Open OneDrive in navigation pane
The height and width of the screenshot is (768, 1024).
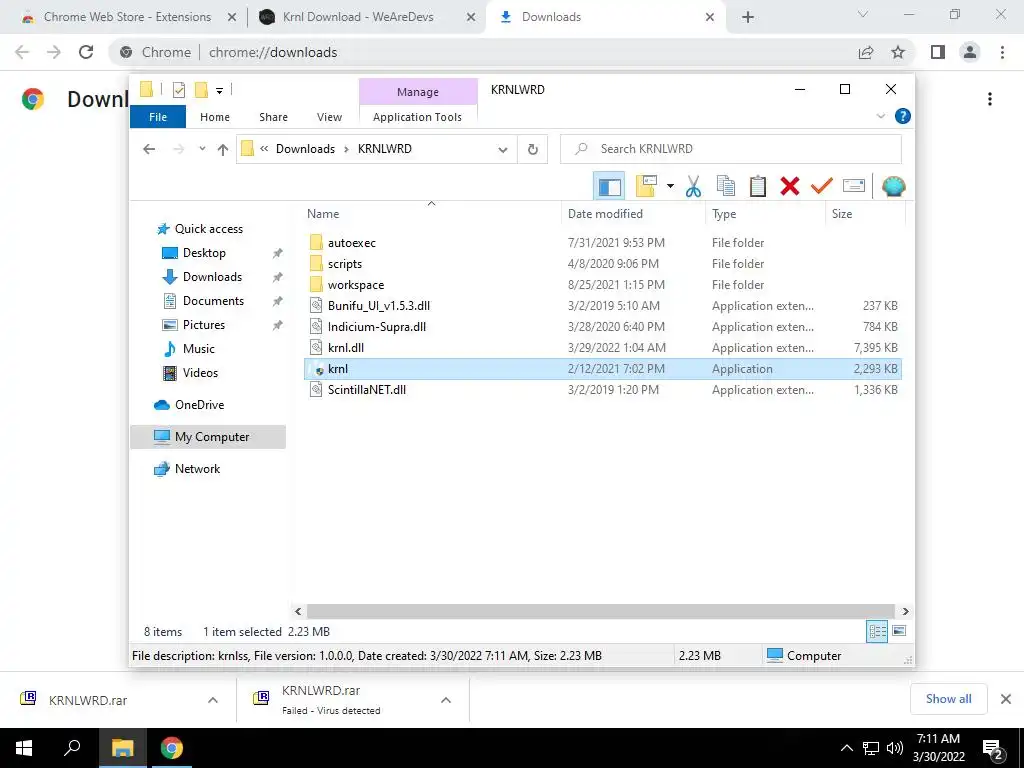tap(199, 405)
